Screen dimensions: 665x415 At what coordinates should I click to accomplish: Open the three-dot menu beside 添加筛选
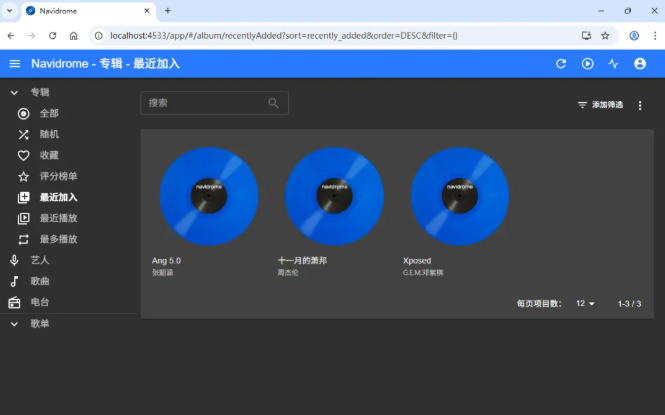(640, 106)
